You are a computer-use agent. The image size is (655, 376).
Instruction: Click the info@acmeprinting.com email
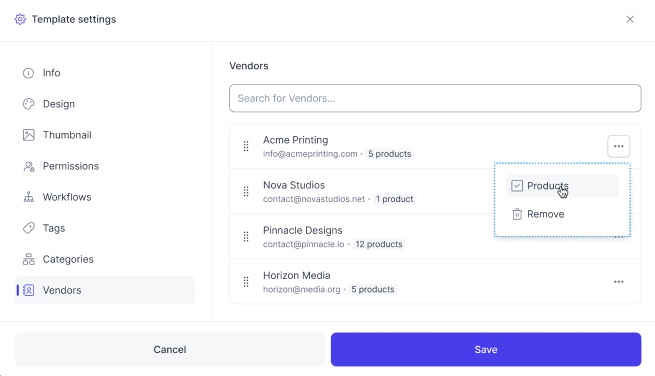point(310,154)
